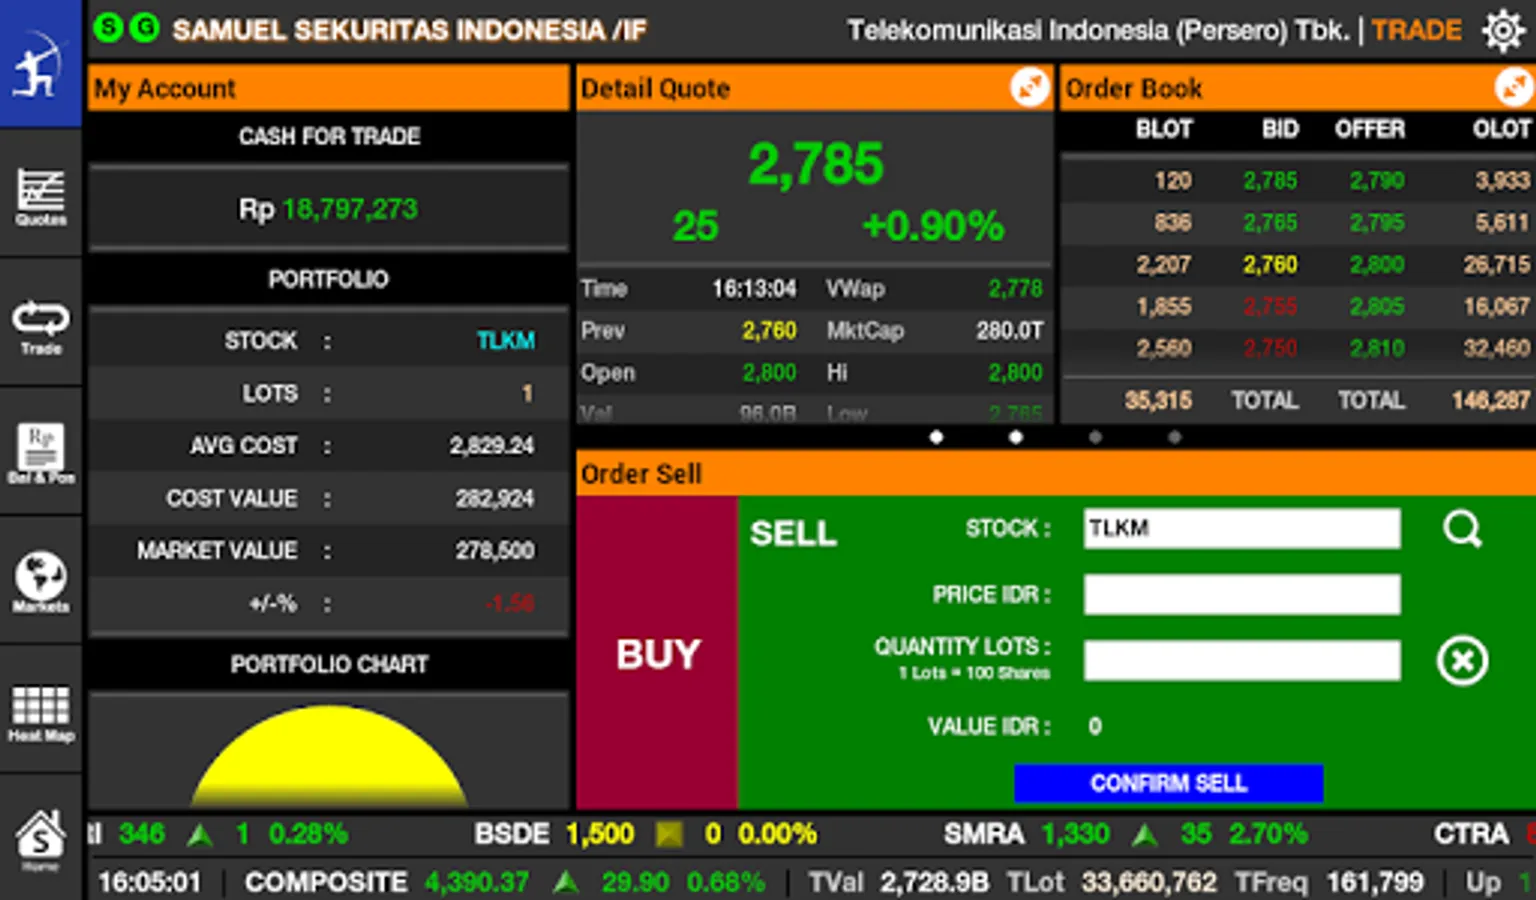
Task: Select bid price 2,755 in order book
Action: (1270, 307)
